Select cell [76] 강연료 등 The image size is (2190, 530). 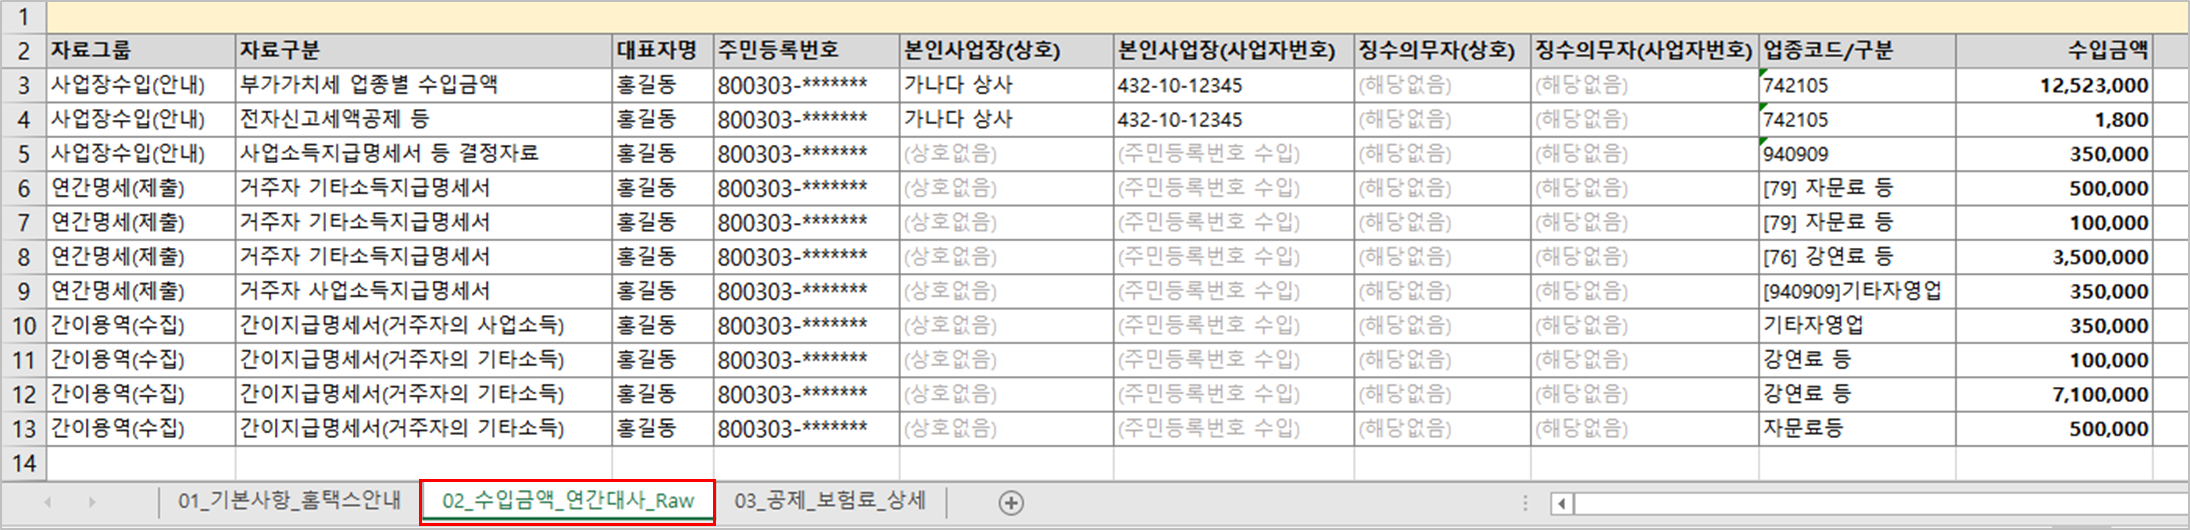pyautogui.click(x=1858, y=257)
